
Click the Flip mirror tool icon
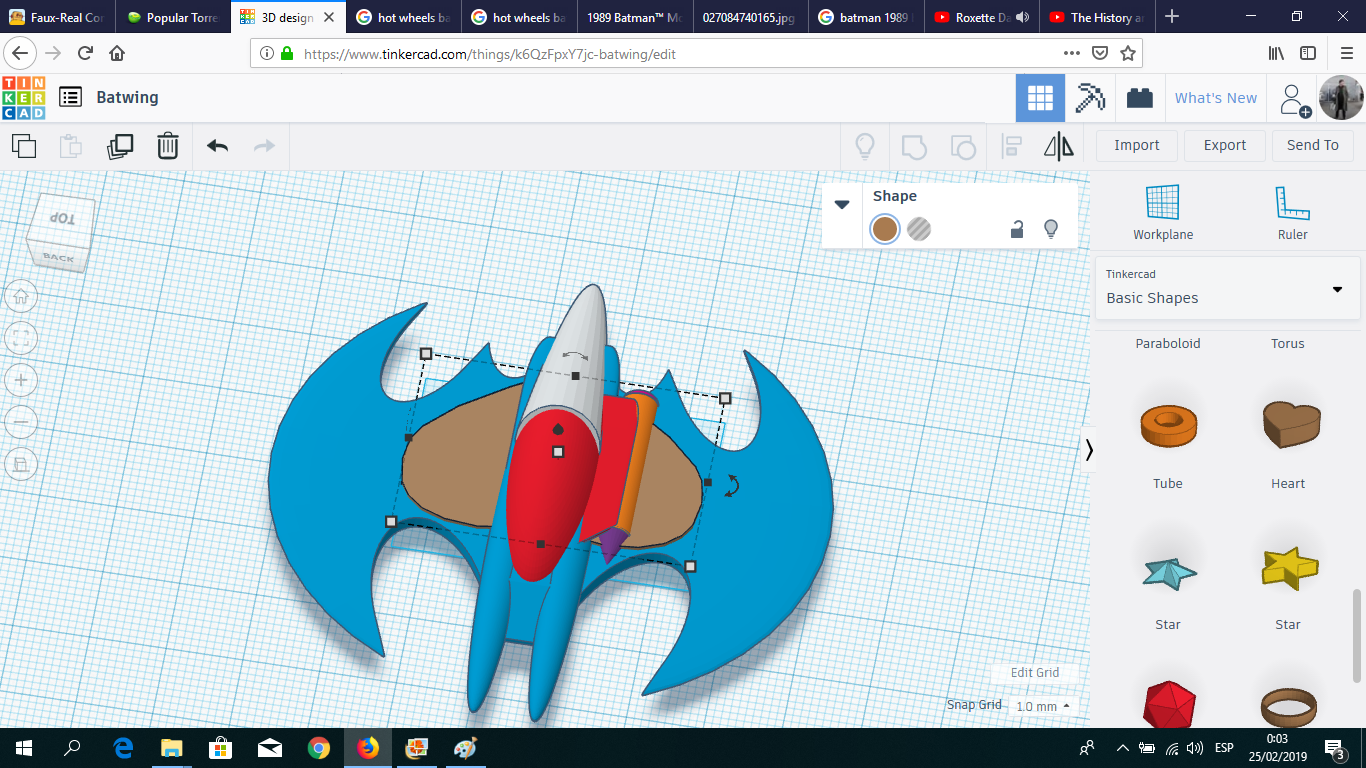click(x=1059, y=146)
